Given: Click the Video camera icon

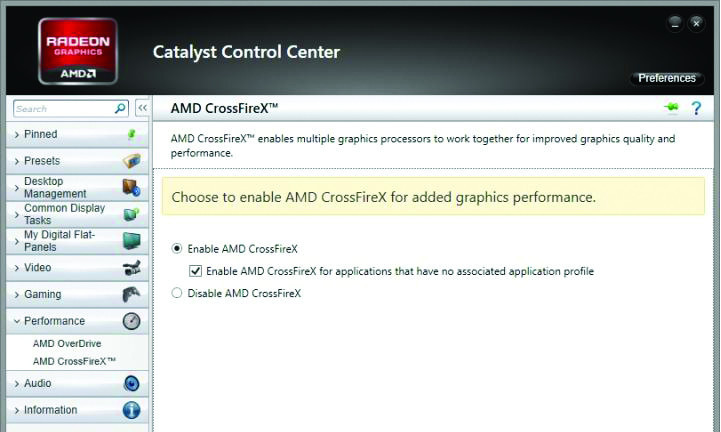Looking at the screenshot, I should point(131,268).
